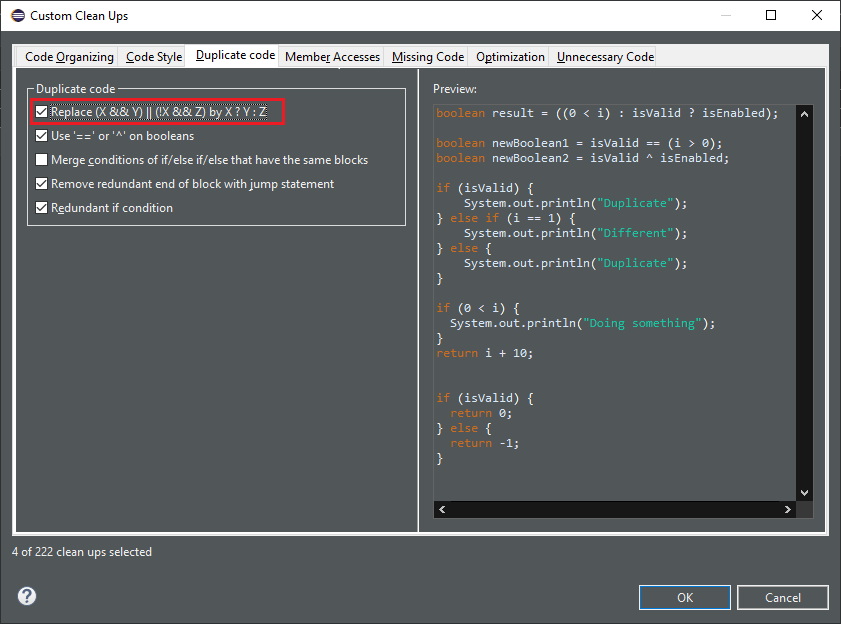Image resolution: width=841 pixels, height=624 pixels.
Task: Click the preview scroll down arrow
Action: pyautogui.click(x=804, y=493)
